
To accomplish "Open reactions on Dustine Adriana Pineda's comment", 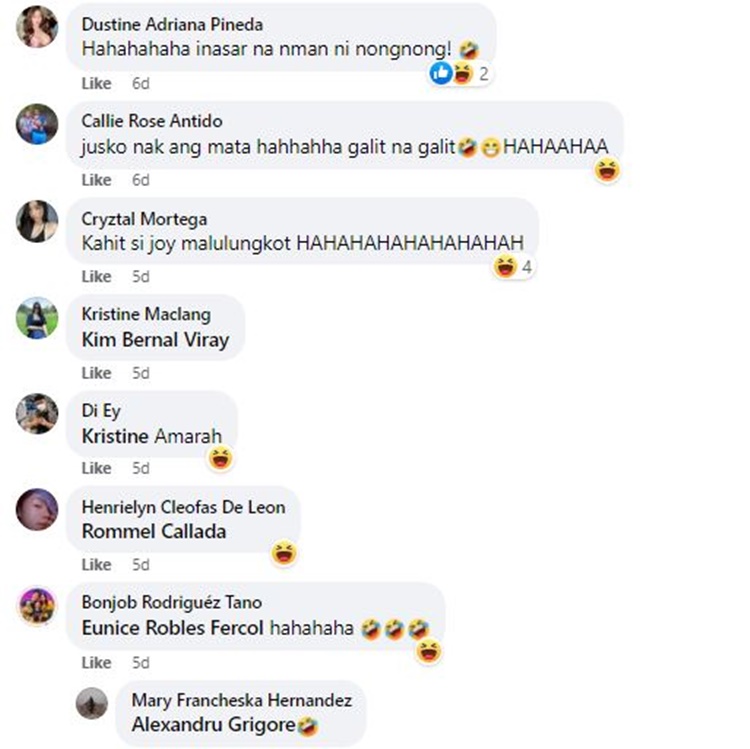I will pyautogui.click(x=461, y=74).
